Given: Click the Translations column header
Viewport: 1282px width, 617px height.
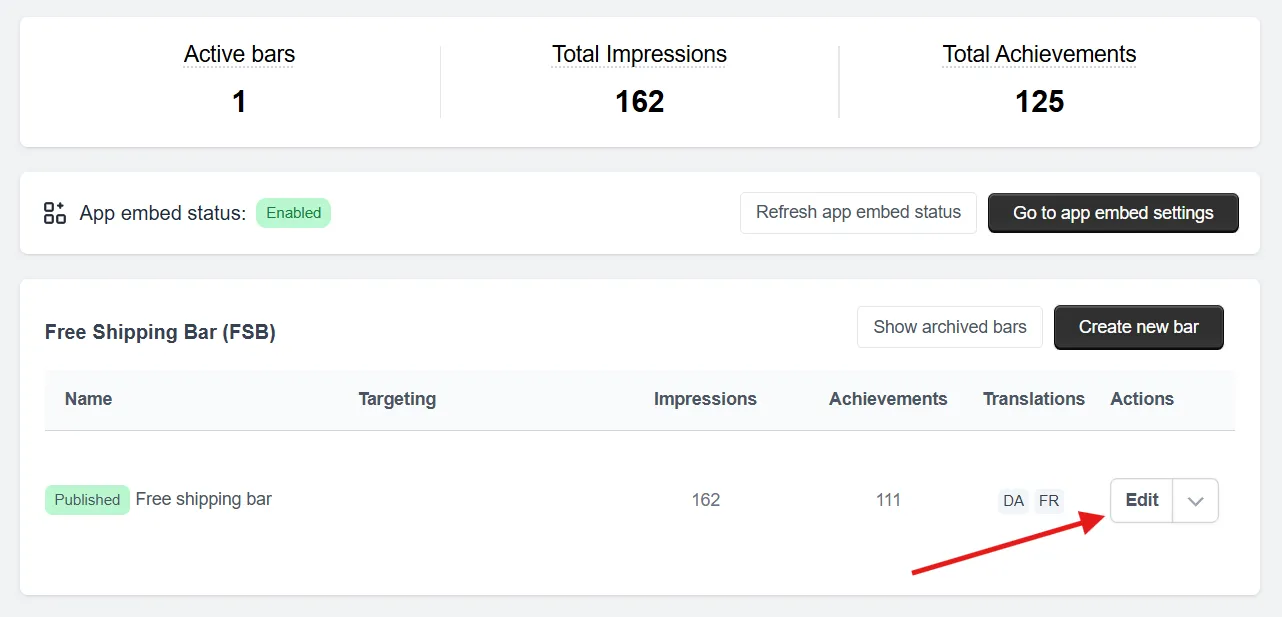Looking at the screenshot, I should 1034,399.
